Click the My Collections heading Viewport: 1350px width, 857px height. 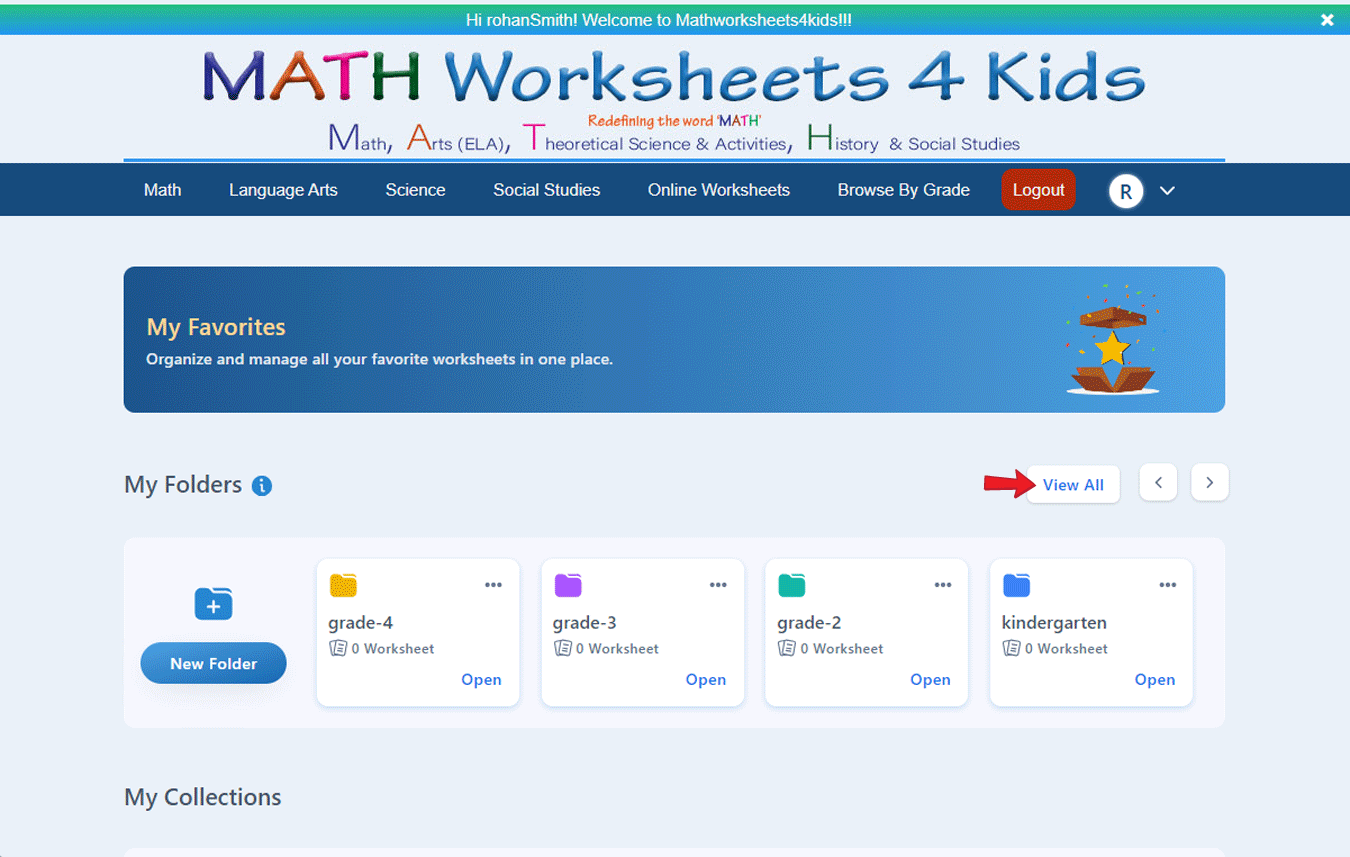[x=203, y=797]
